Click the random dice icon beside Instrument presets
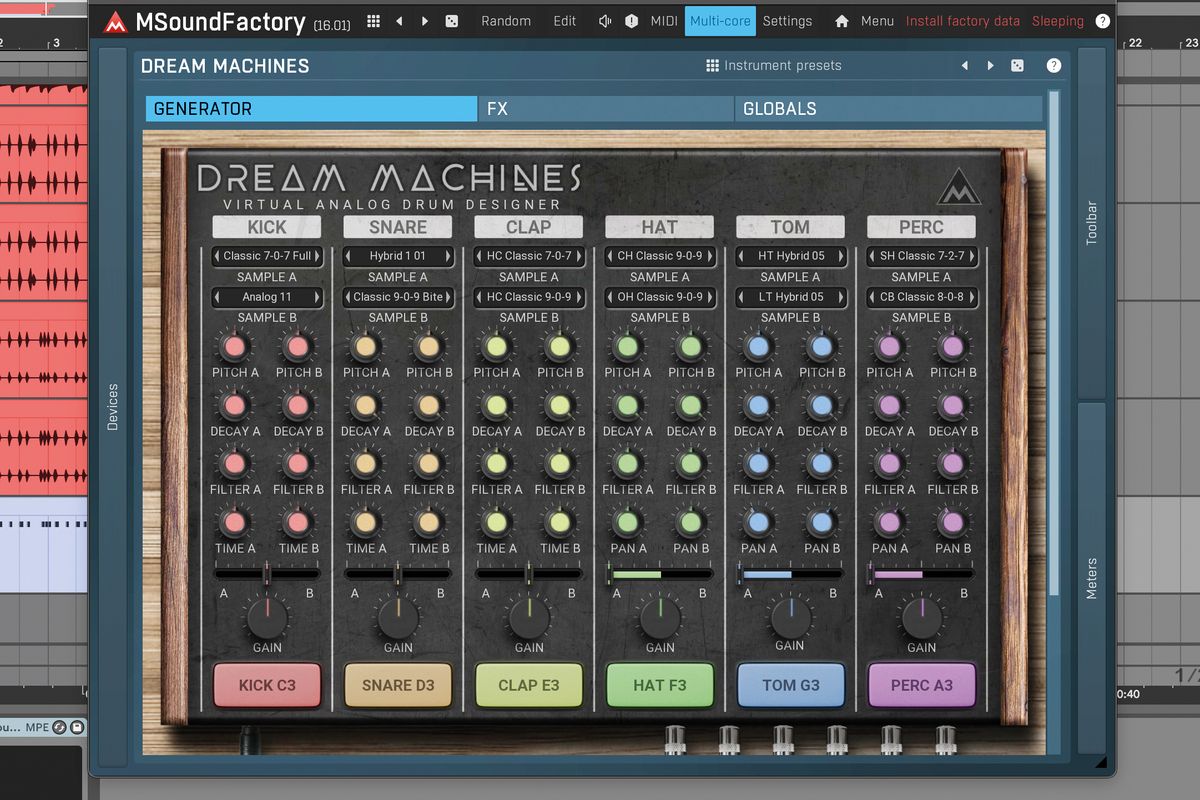1200x800 pixels. tap(1017, 65)
